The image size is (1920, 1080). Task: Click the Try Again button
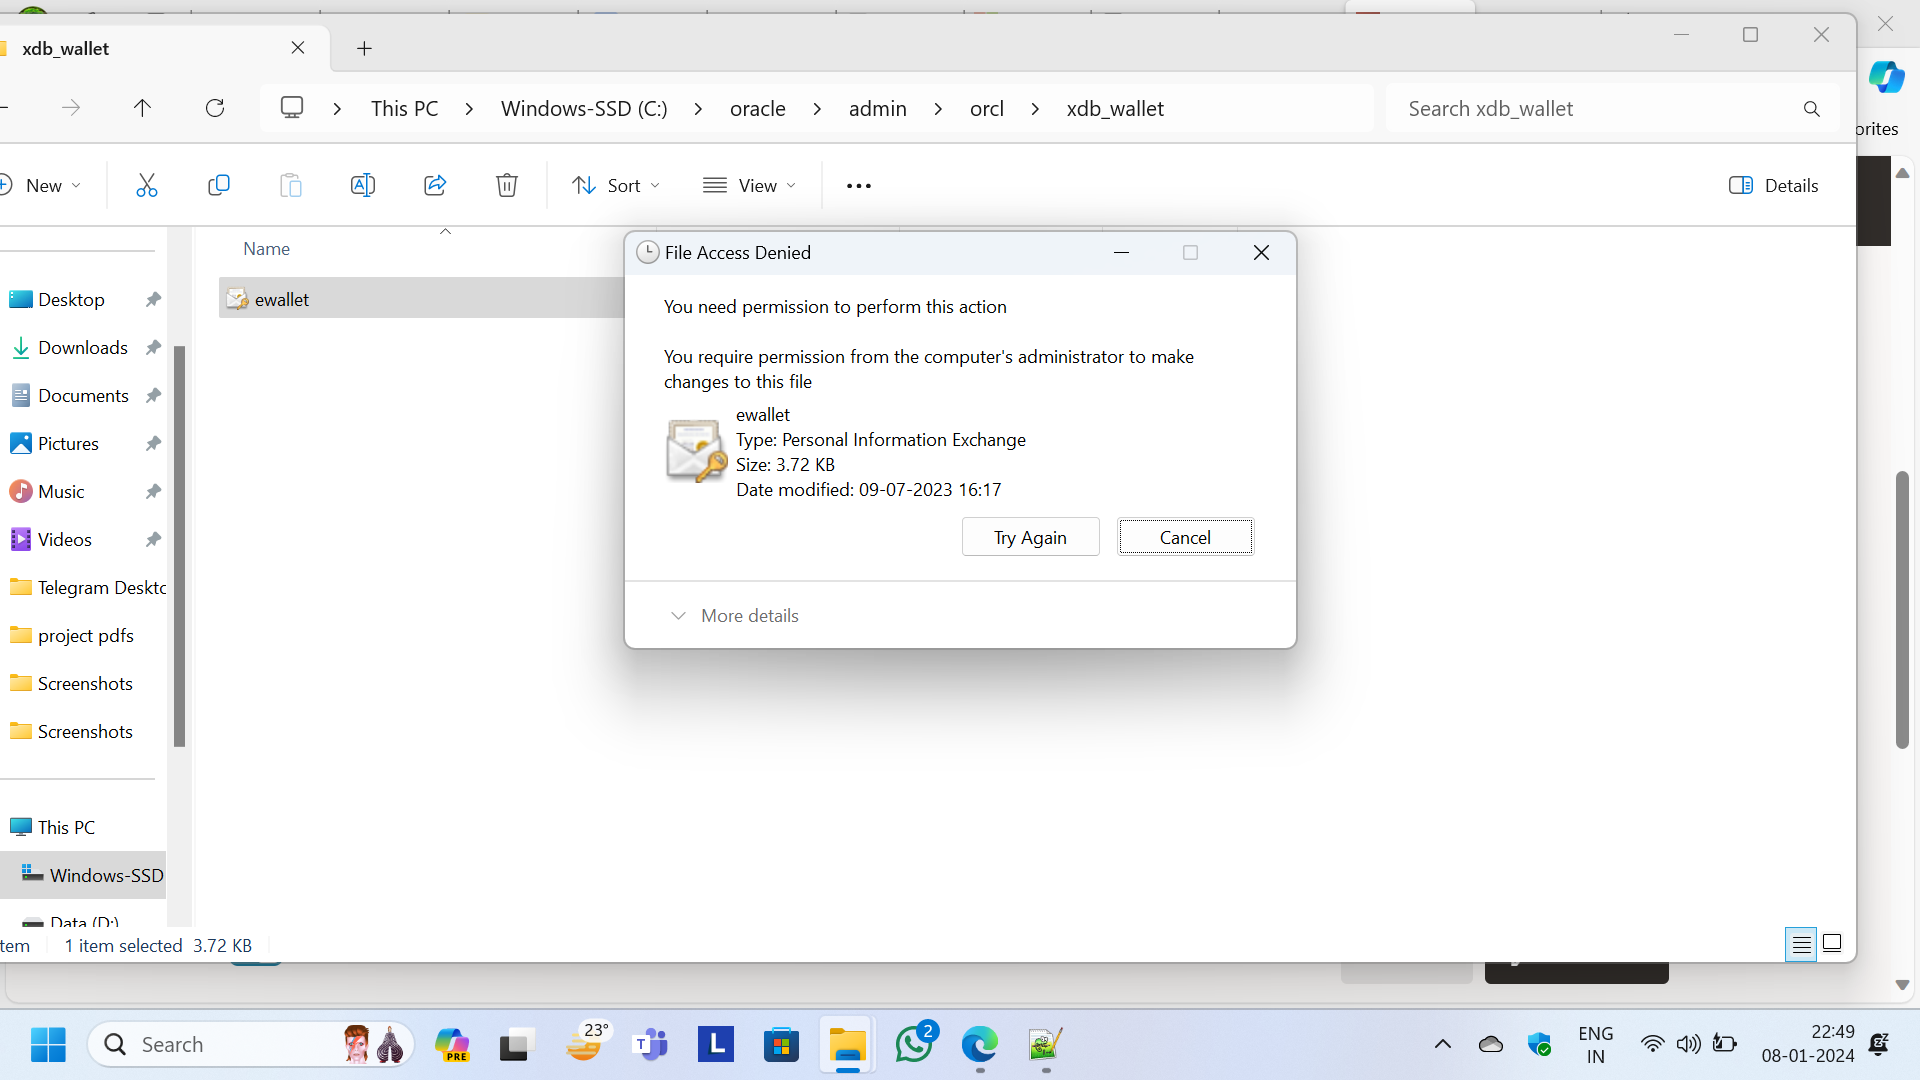click(1030, 537)
